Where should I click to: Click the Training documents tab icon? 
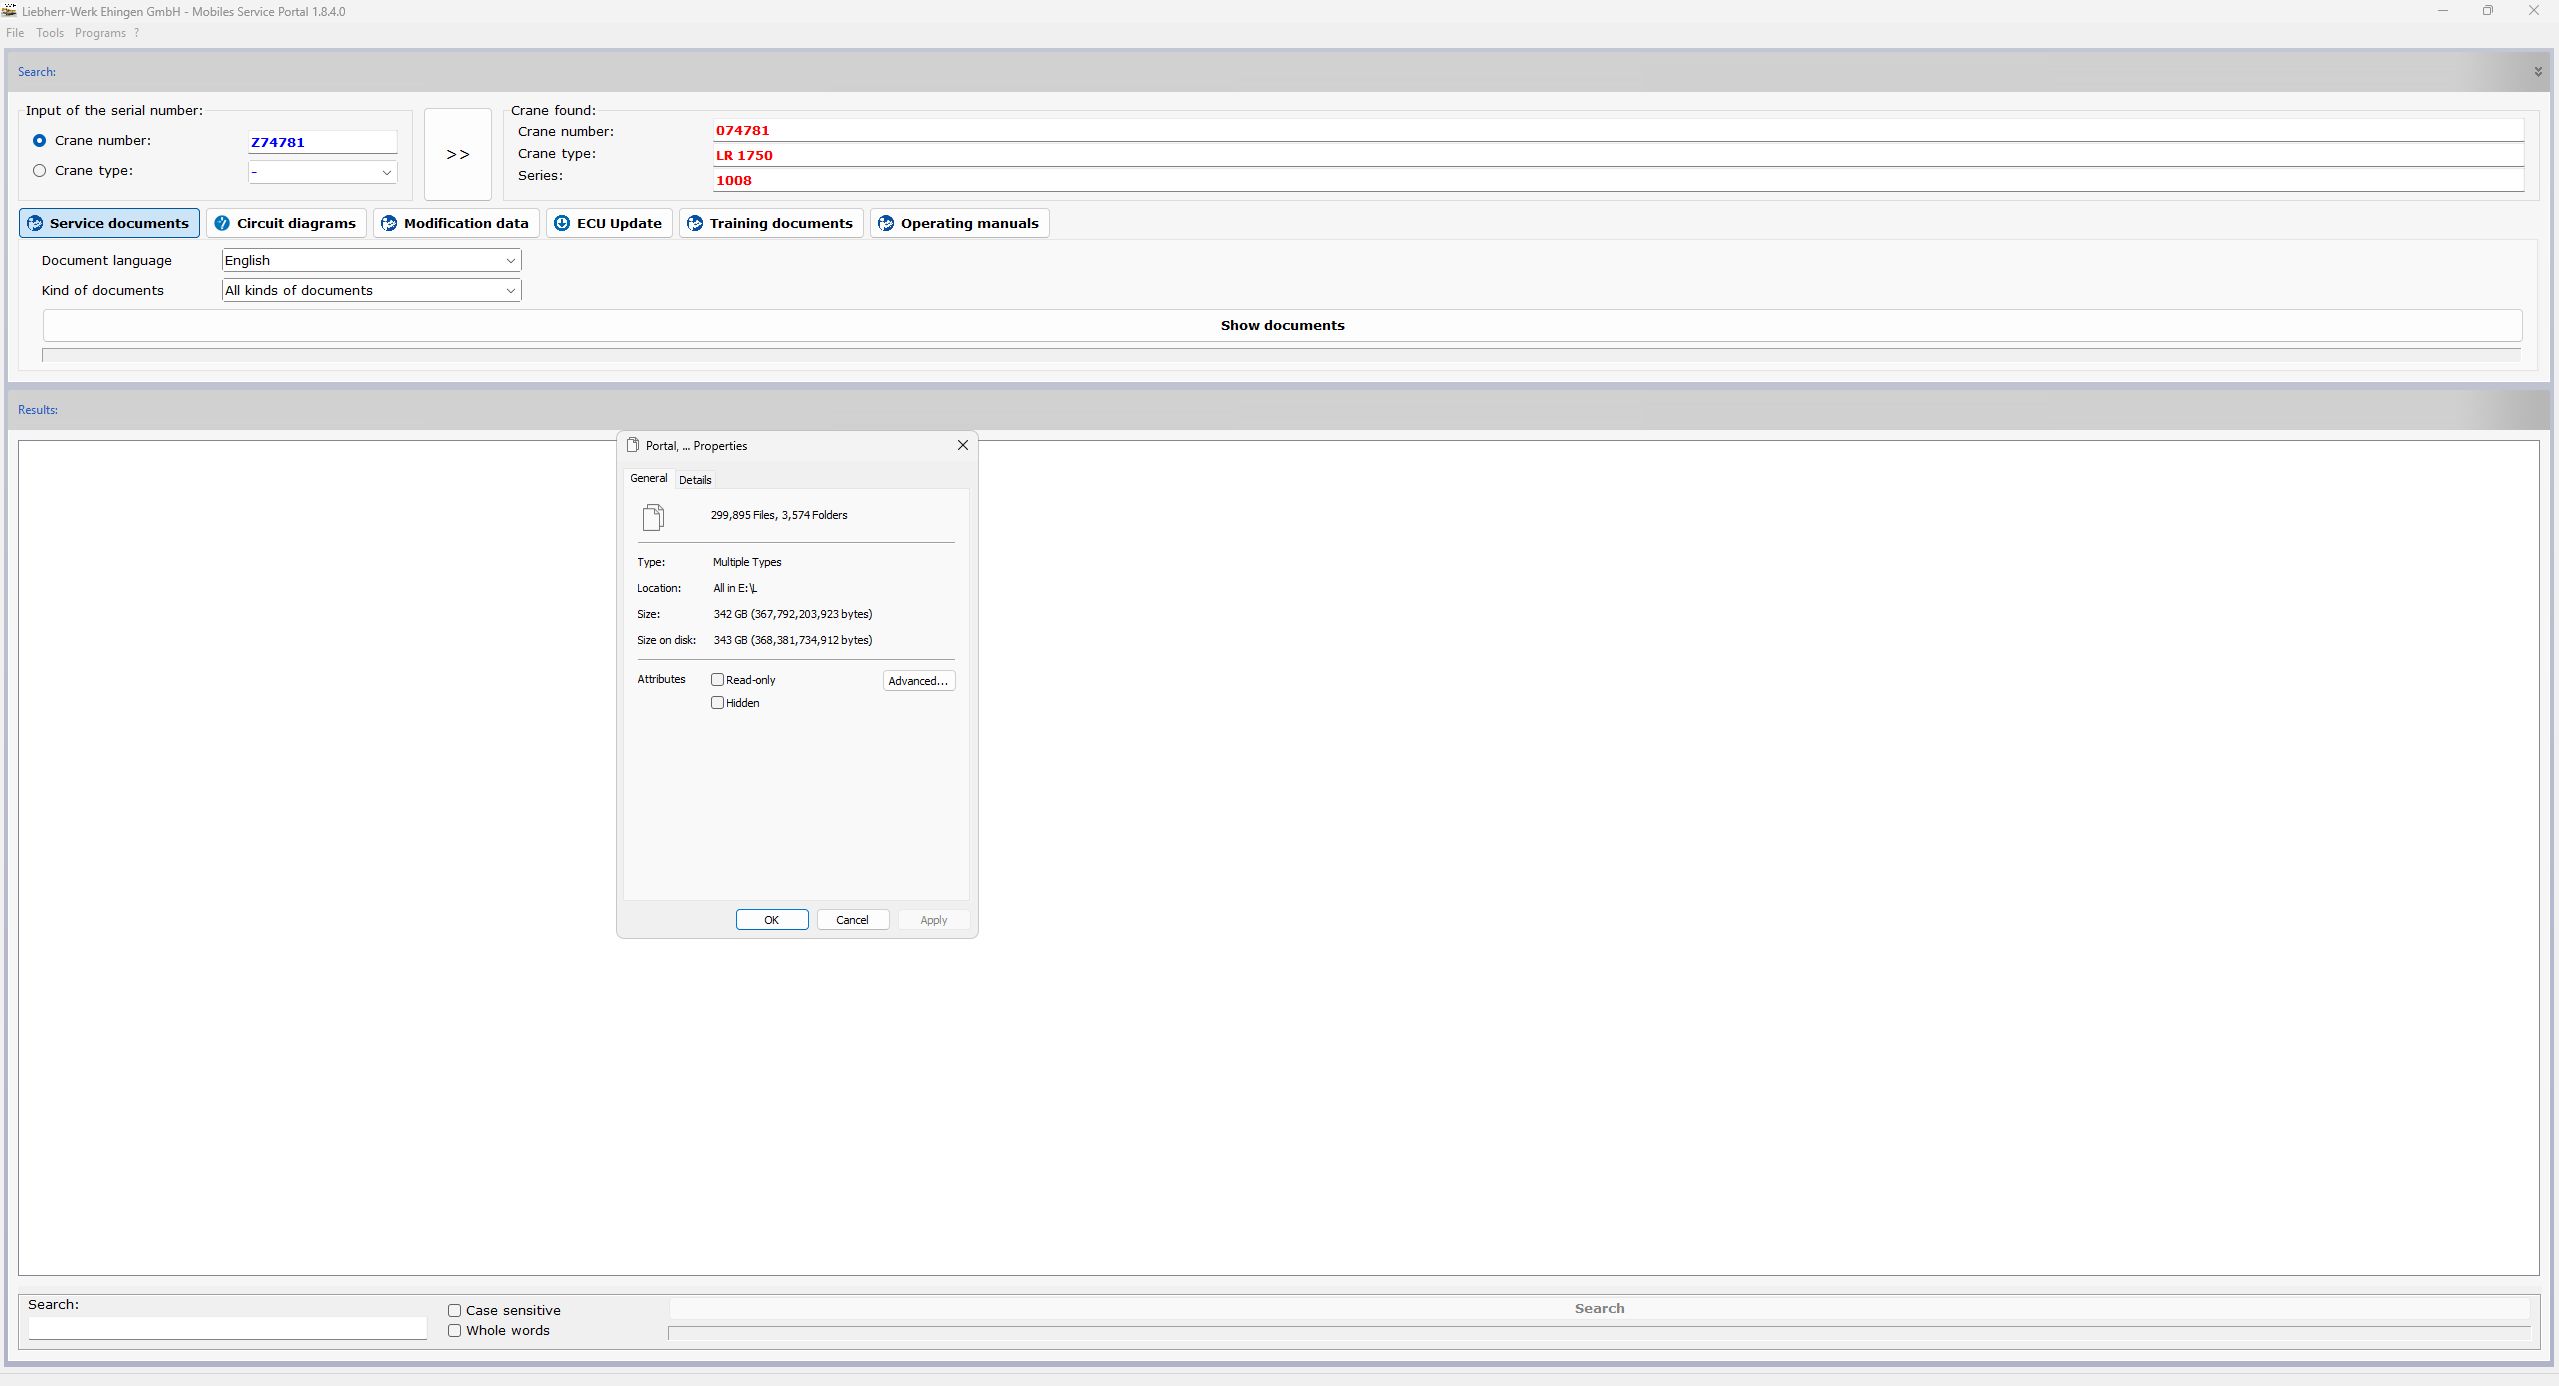695,223
